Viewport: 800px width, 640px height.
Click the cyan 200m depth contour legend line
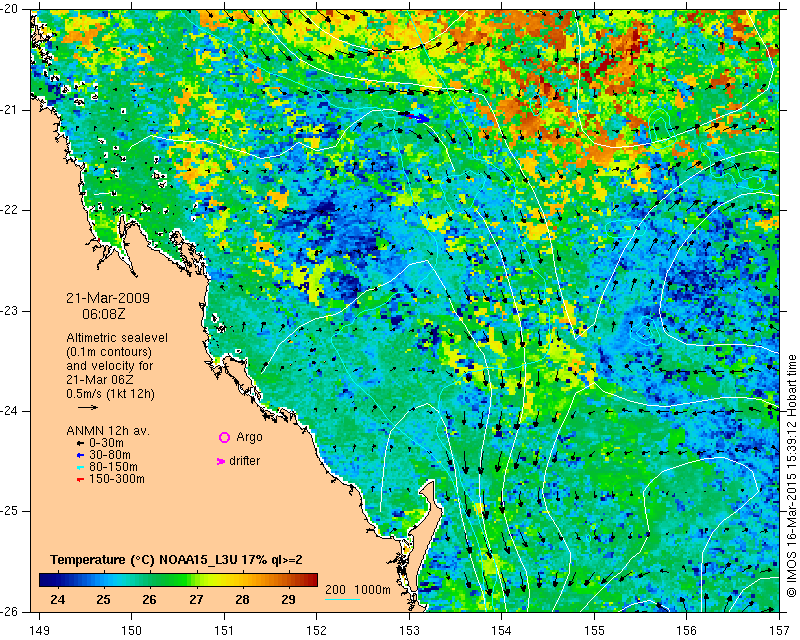342,599
